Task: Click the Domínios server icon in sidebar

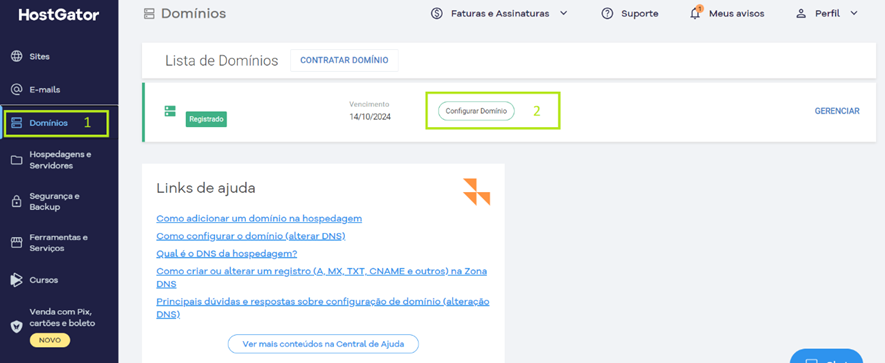Action: click(x=17, y=123)
